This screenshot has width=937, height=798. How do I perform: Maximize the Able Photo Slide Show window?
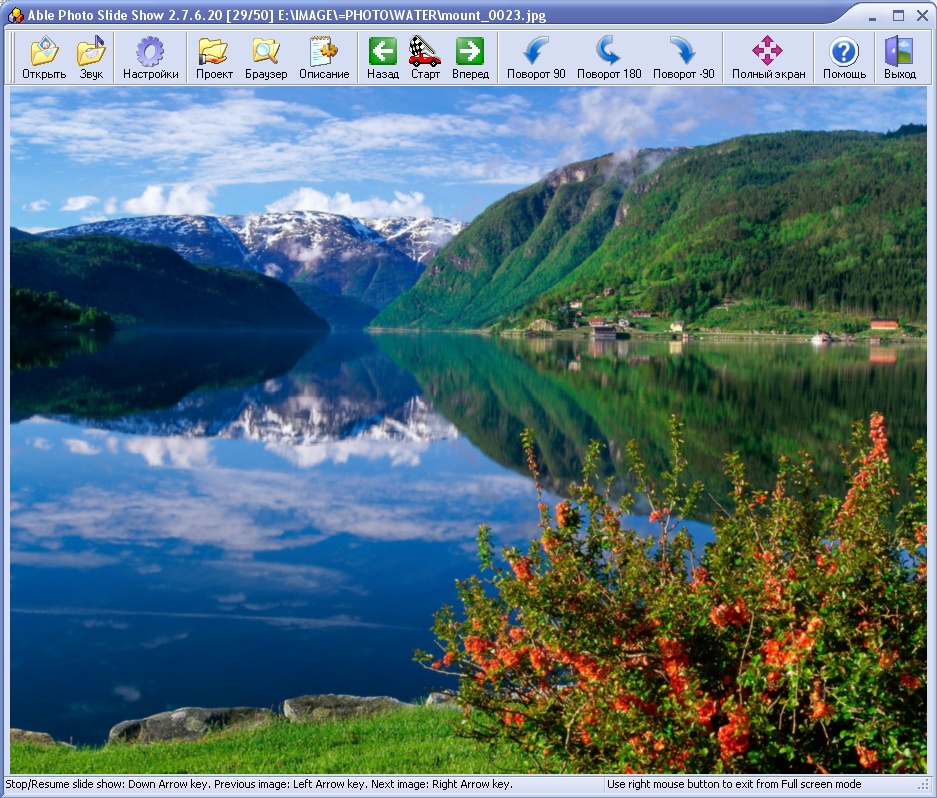coord(898,16)
